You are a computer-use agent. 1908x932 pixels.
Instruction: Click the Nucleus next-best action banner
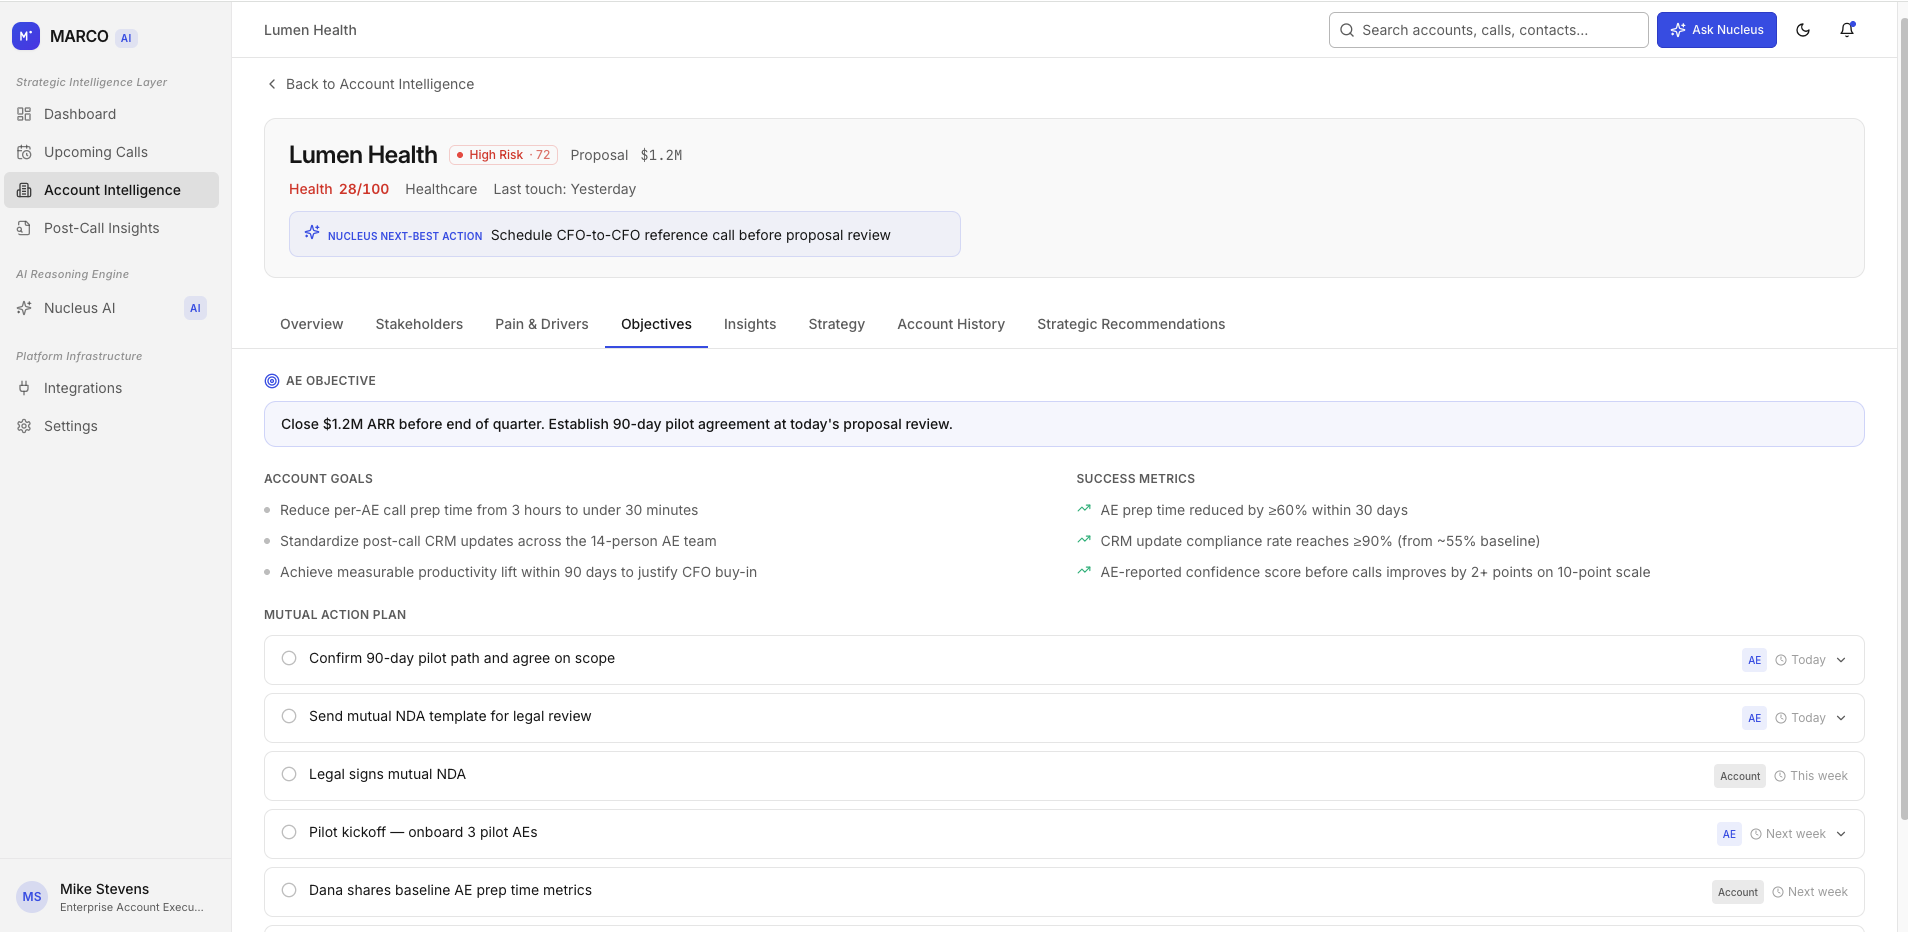pyautogui.click(x=625, y=234)
